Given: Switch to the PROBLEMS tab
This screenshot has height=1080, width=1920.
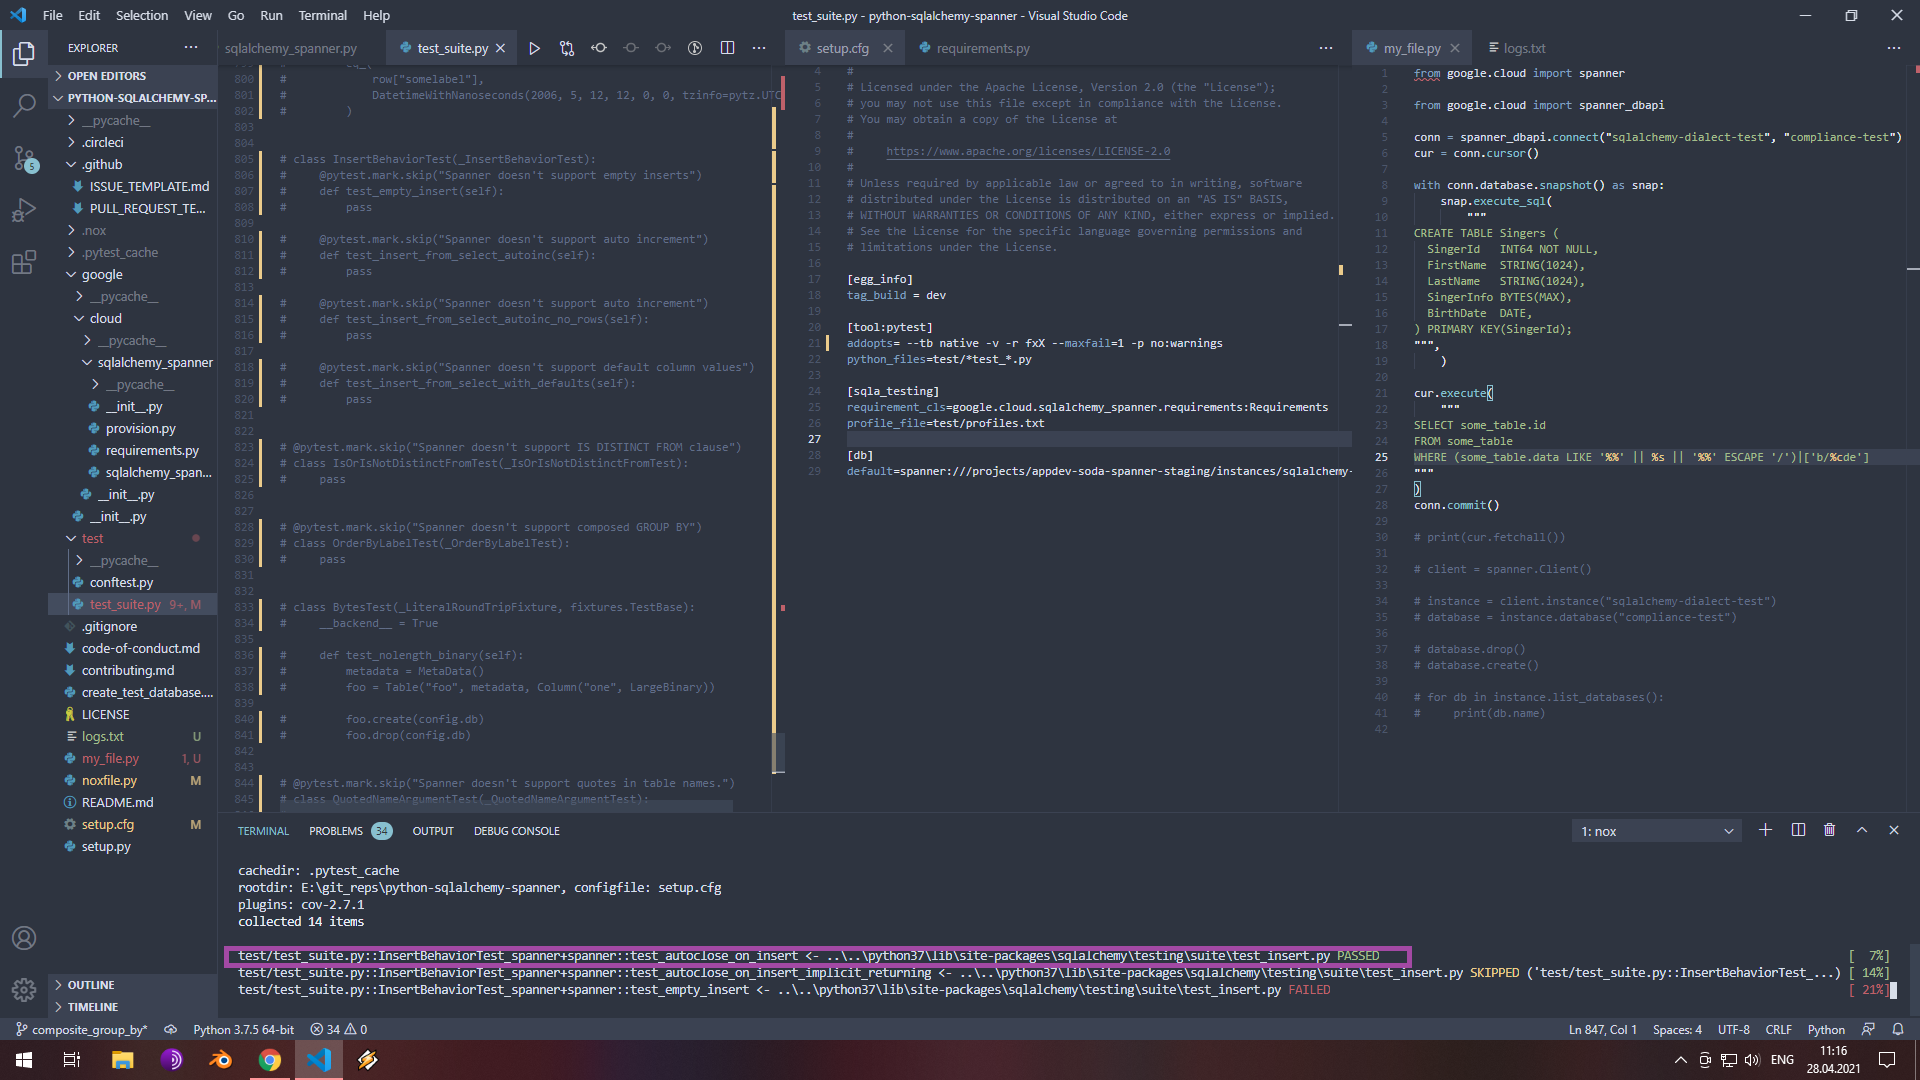Looking at the screenshot, I should (336, 831).
